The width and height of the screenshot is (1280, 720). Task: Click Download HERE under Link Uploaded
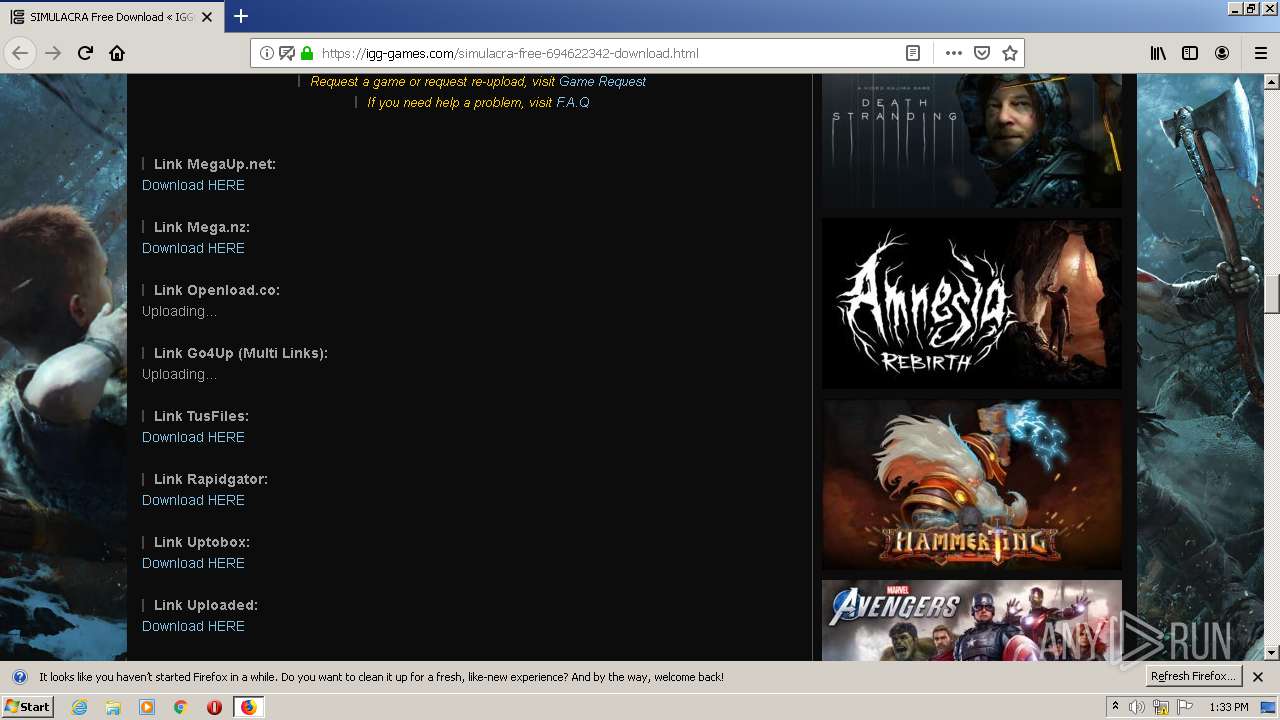click(x=193, y=626)
